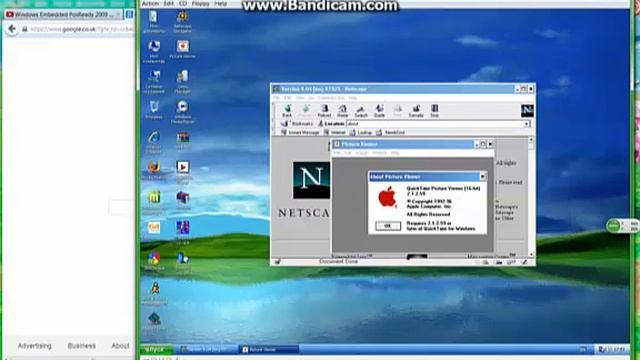Select the Windows Media Player desktop icon
Image resolution: width=640 pixels, height=360 pixels.
pyautogui.click(x=182, y=112)
